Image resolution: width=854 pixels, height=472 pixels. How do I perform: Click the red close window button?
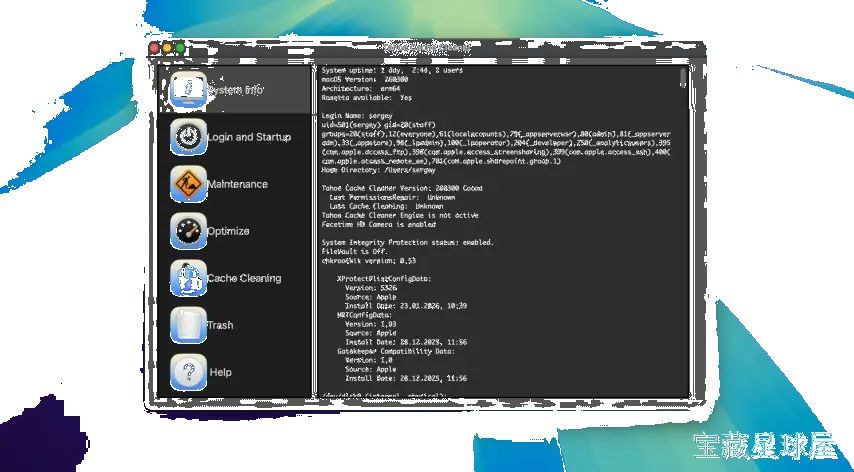[154, 48]
